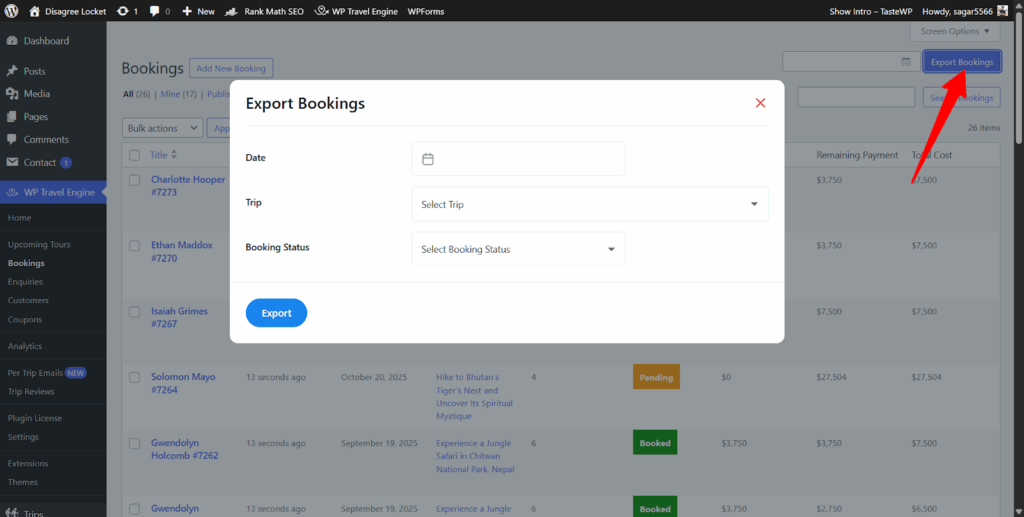The height and width of the screenshot is (517, 1024).
Task: Click the WordPress logo in admin bar
Action: pyautogui.click(x=12, y=11)
